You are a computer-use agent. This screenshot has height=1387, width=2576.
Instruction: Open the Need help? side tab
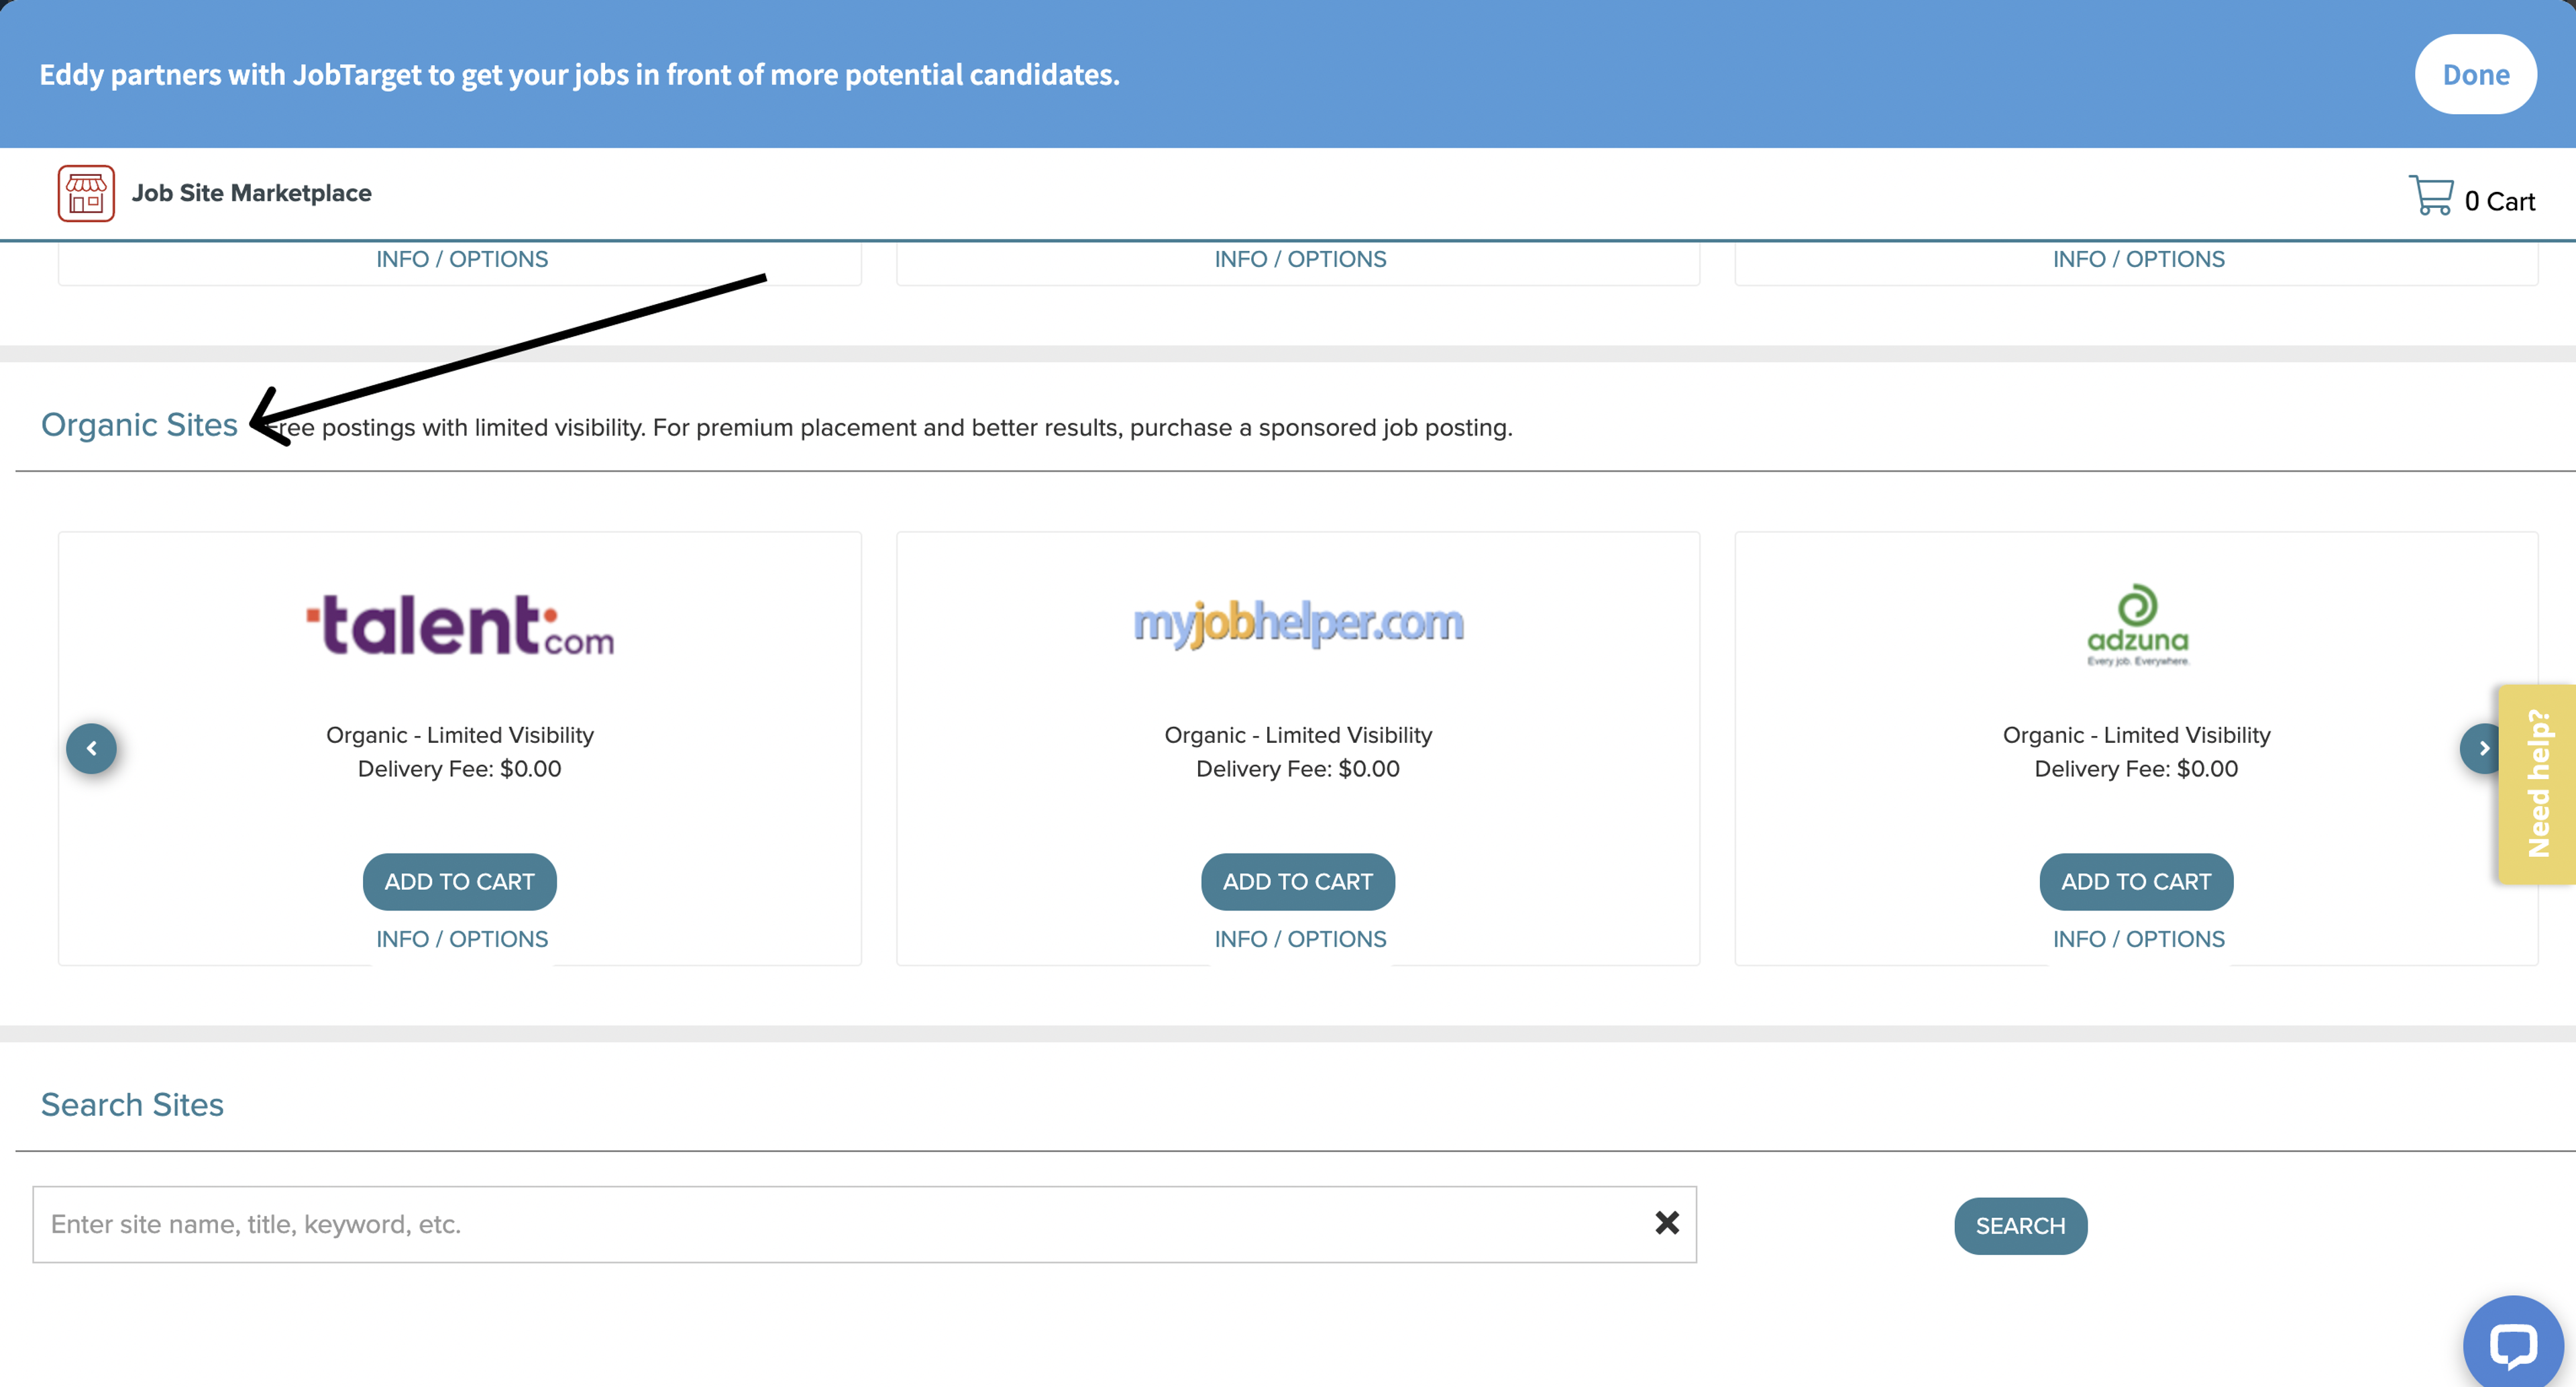click(2537, 784)
